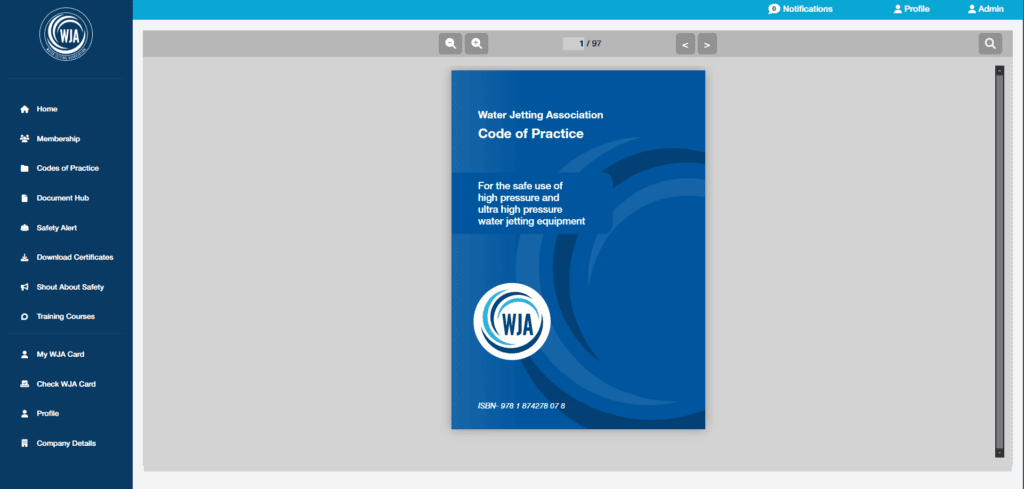This screenshot has width=1024, height=489.
Task: Open Profile from the top bar
Action: [911, 9]
